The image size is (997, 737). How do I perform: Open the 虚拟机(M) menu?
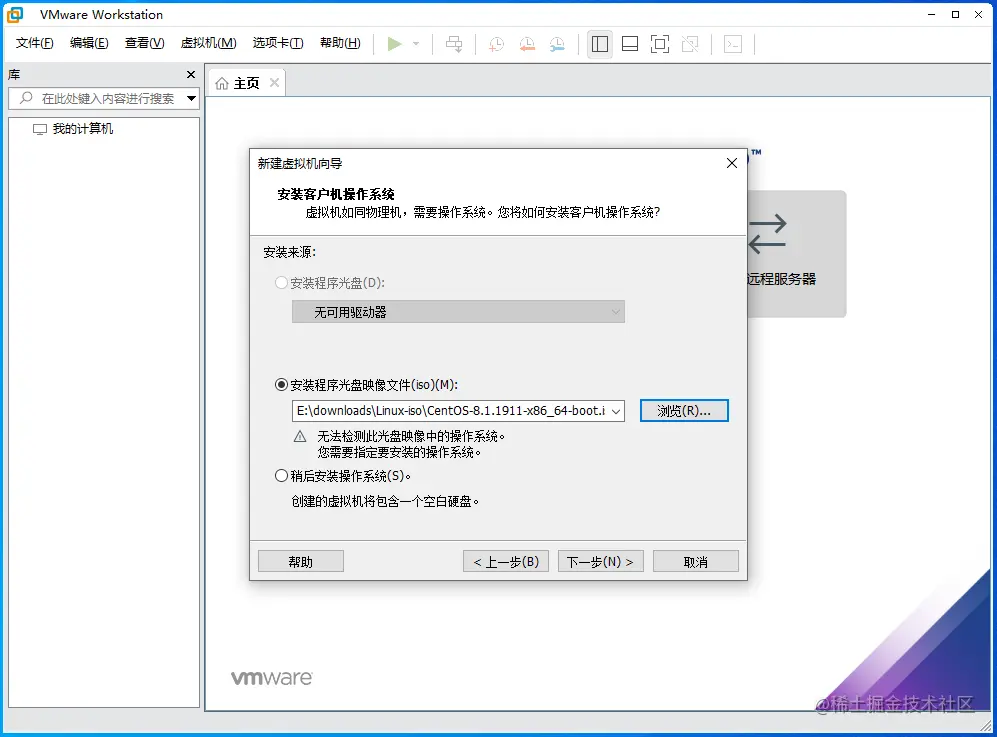click(207, 43)
